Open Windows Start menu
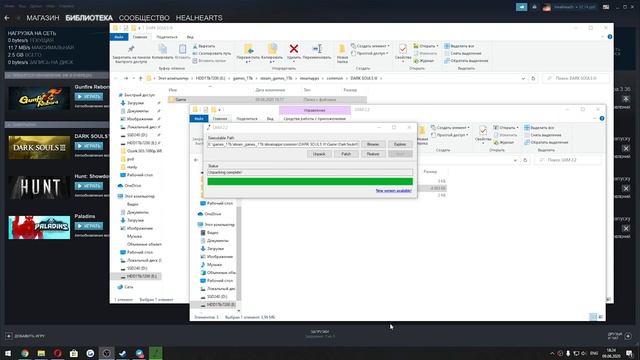This screenshot has height=360, width=640. point(8,353)
